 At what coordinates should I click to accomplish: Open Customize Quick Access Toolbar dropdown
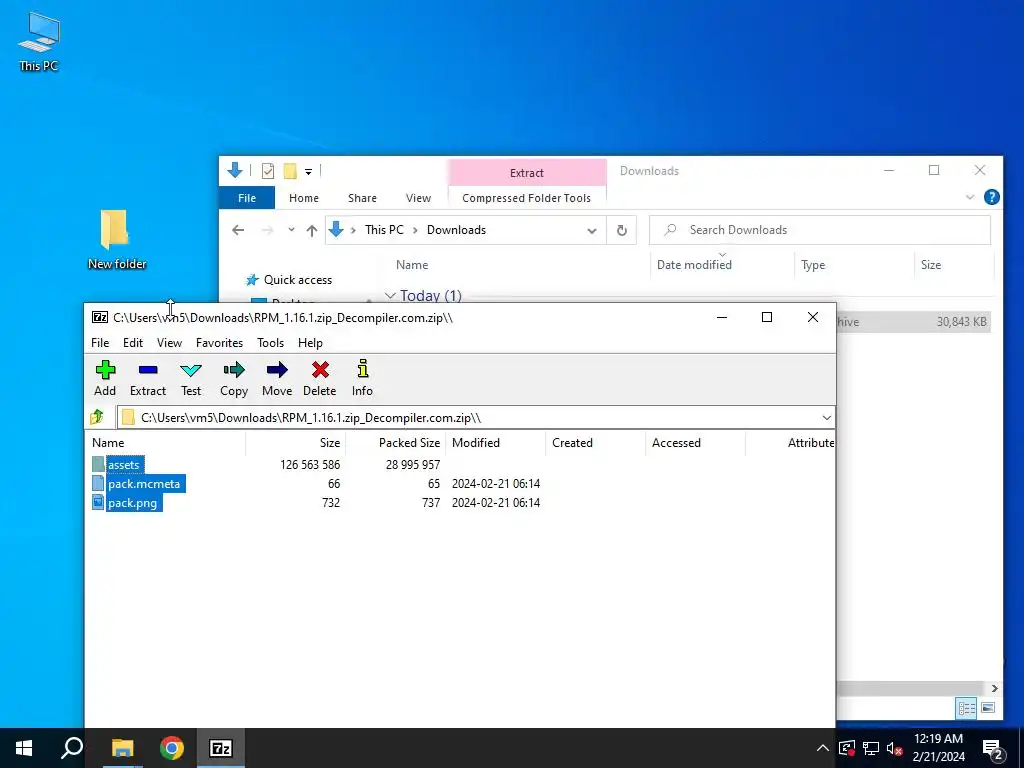(x=308, y=172)
